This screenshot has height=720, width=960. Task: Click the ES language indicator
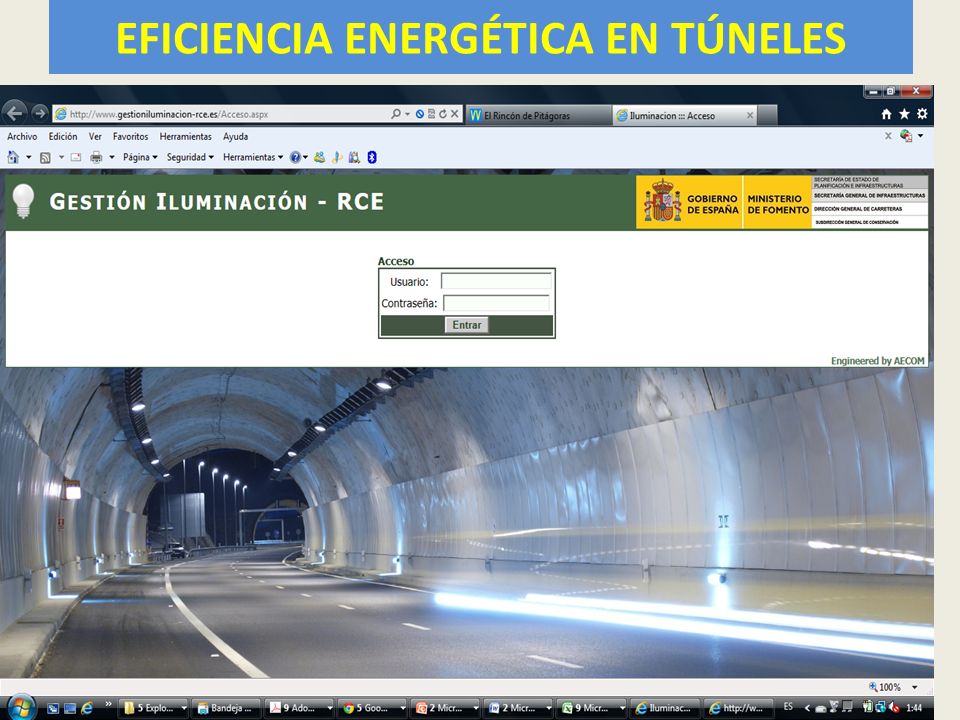[x=788, y=707]
